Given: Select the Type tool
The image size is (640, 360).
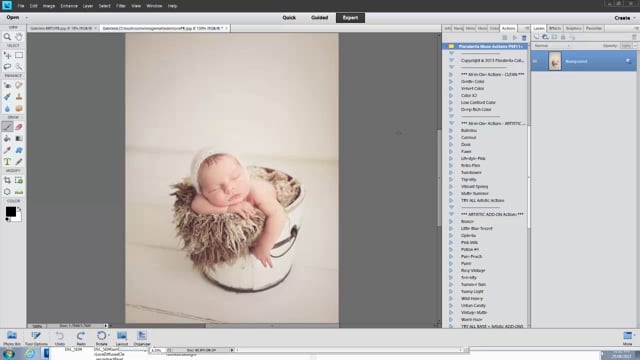Looking at the screenshot, I should pyautogui.click(x=7, y=162).
